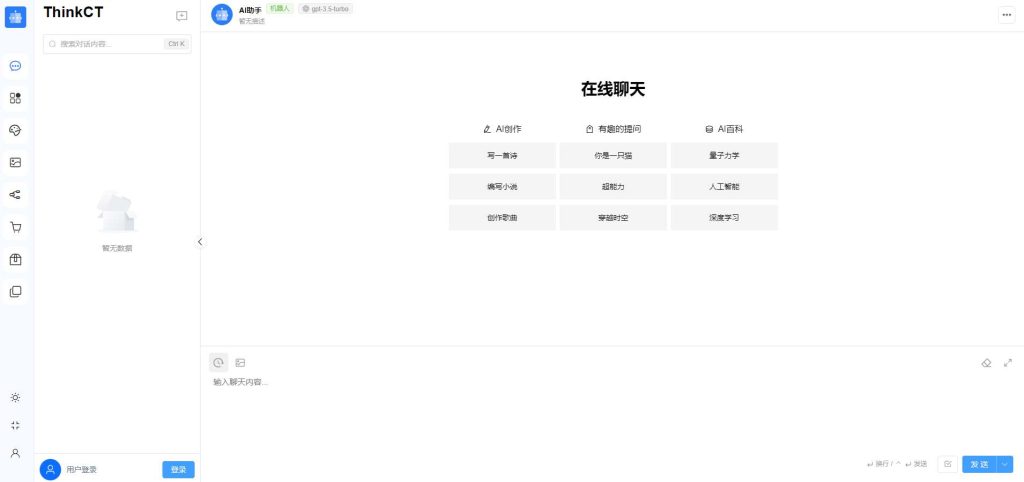Viewport: 1024px width, 482px height.
Task: Open the image gallery icon in sidebar
Action: coord(16,163)
